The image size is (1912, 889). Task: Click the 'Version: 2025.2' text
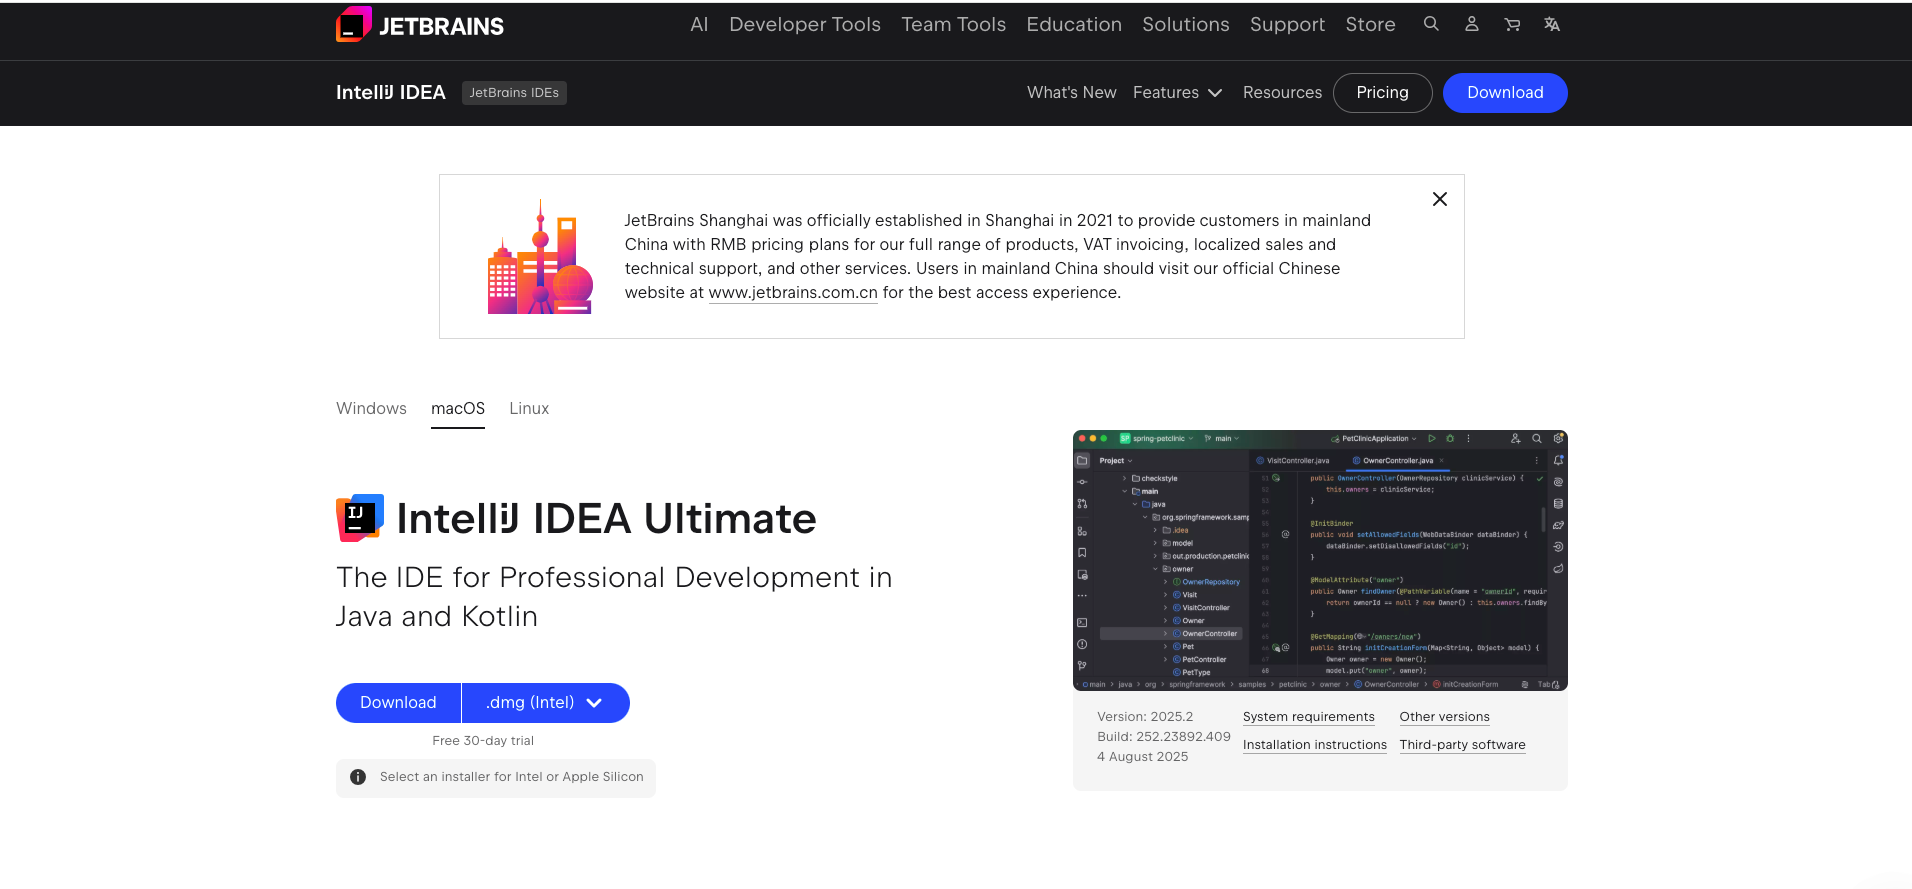point(1145,717)
